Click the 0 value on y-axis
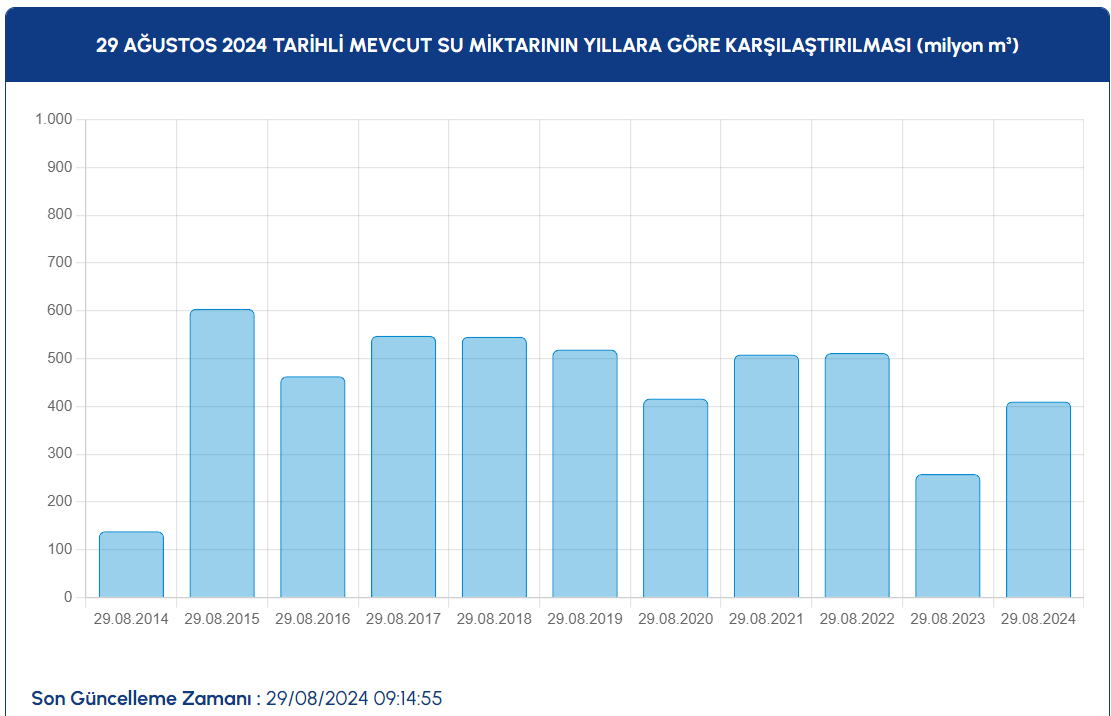Screen dimensions: 1111x716 click(x=68, y=597)
